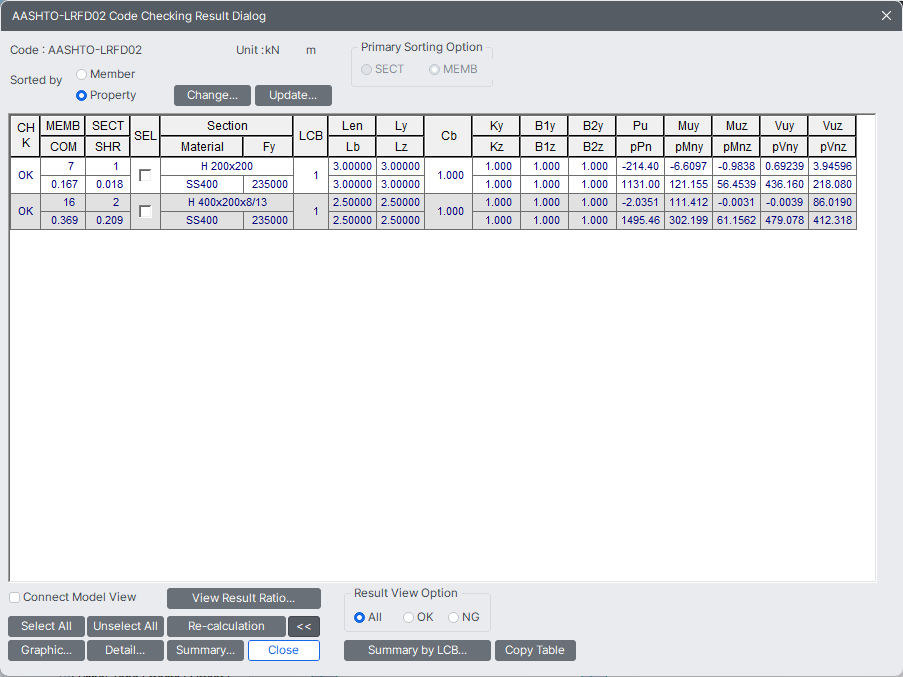
Task: Click Muy value '111.412'
Action: coord(688,203)
